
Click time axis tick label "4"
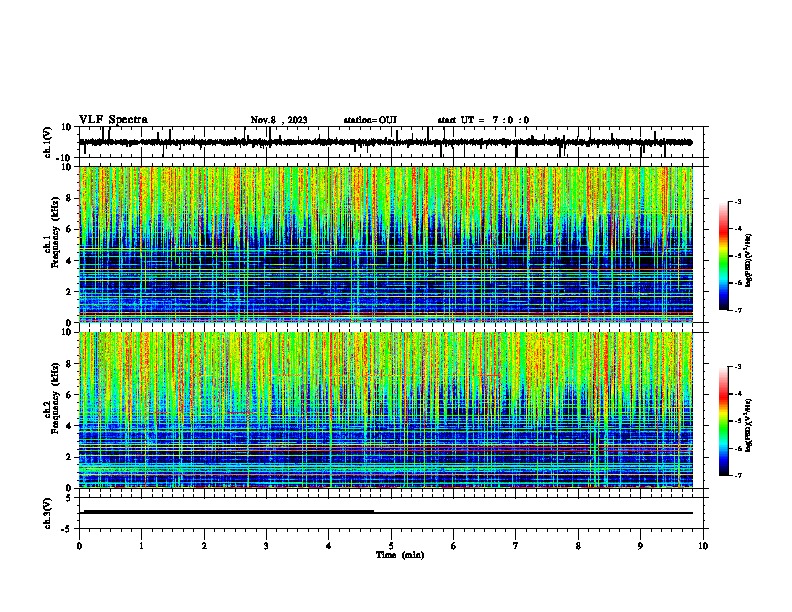(329, 546)
